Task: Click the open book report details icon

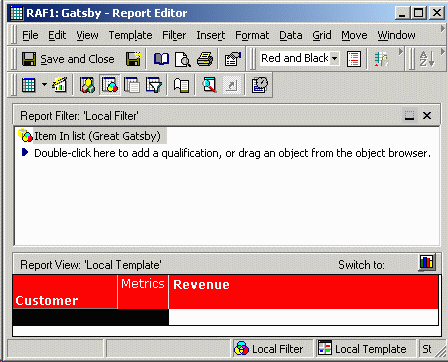Action: tap(181, 85)
